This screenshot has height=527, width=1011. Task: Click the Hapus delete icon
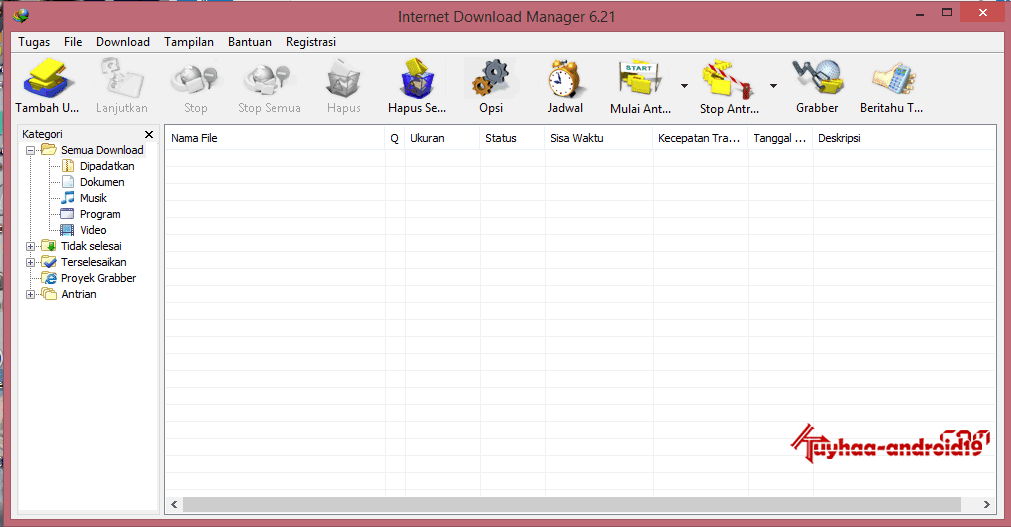(344, 78)
